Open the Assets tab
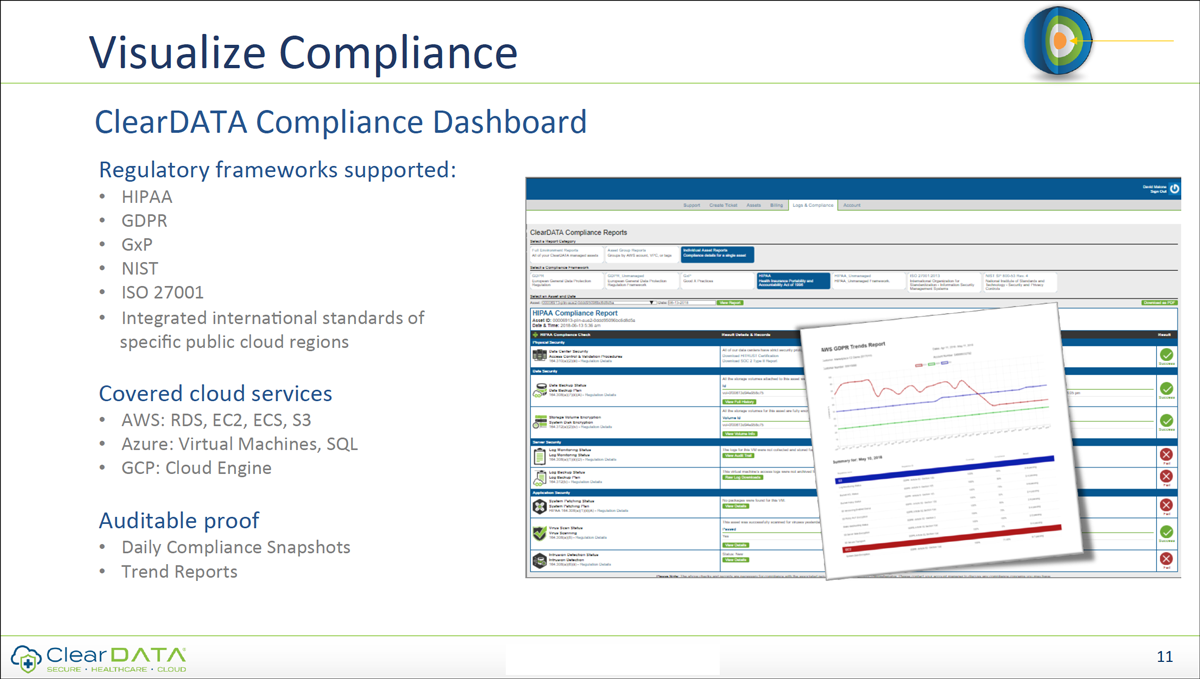The height and width of the screenshot is (679, 1200). click(754, 205)
